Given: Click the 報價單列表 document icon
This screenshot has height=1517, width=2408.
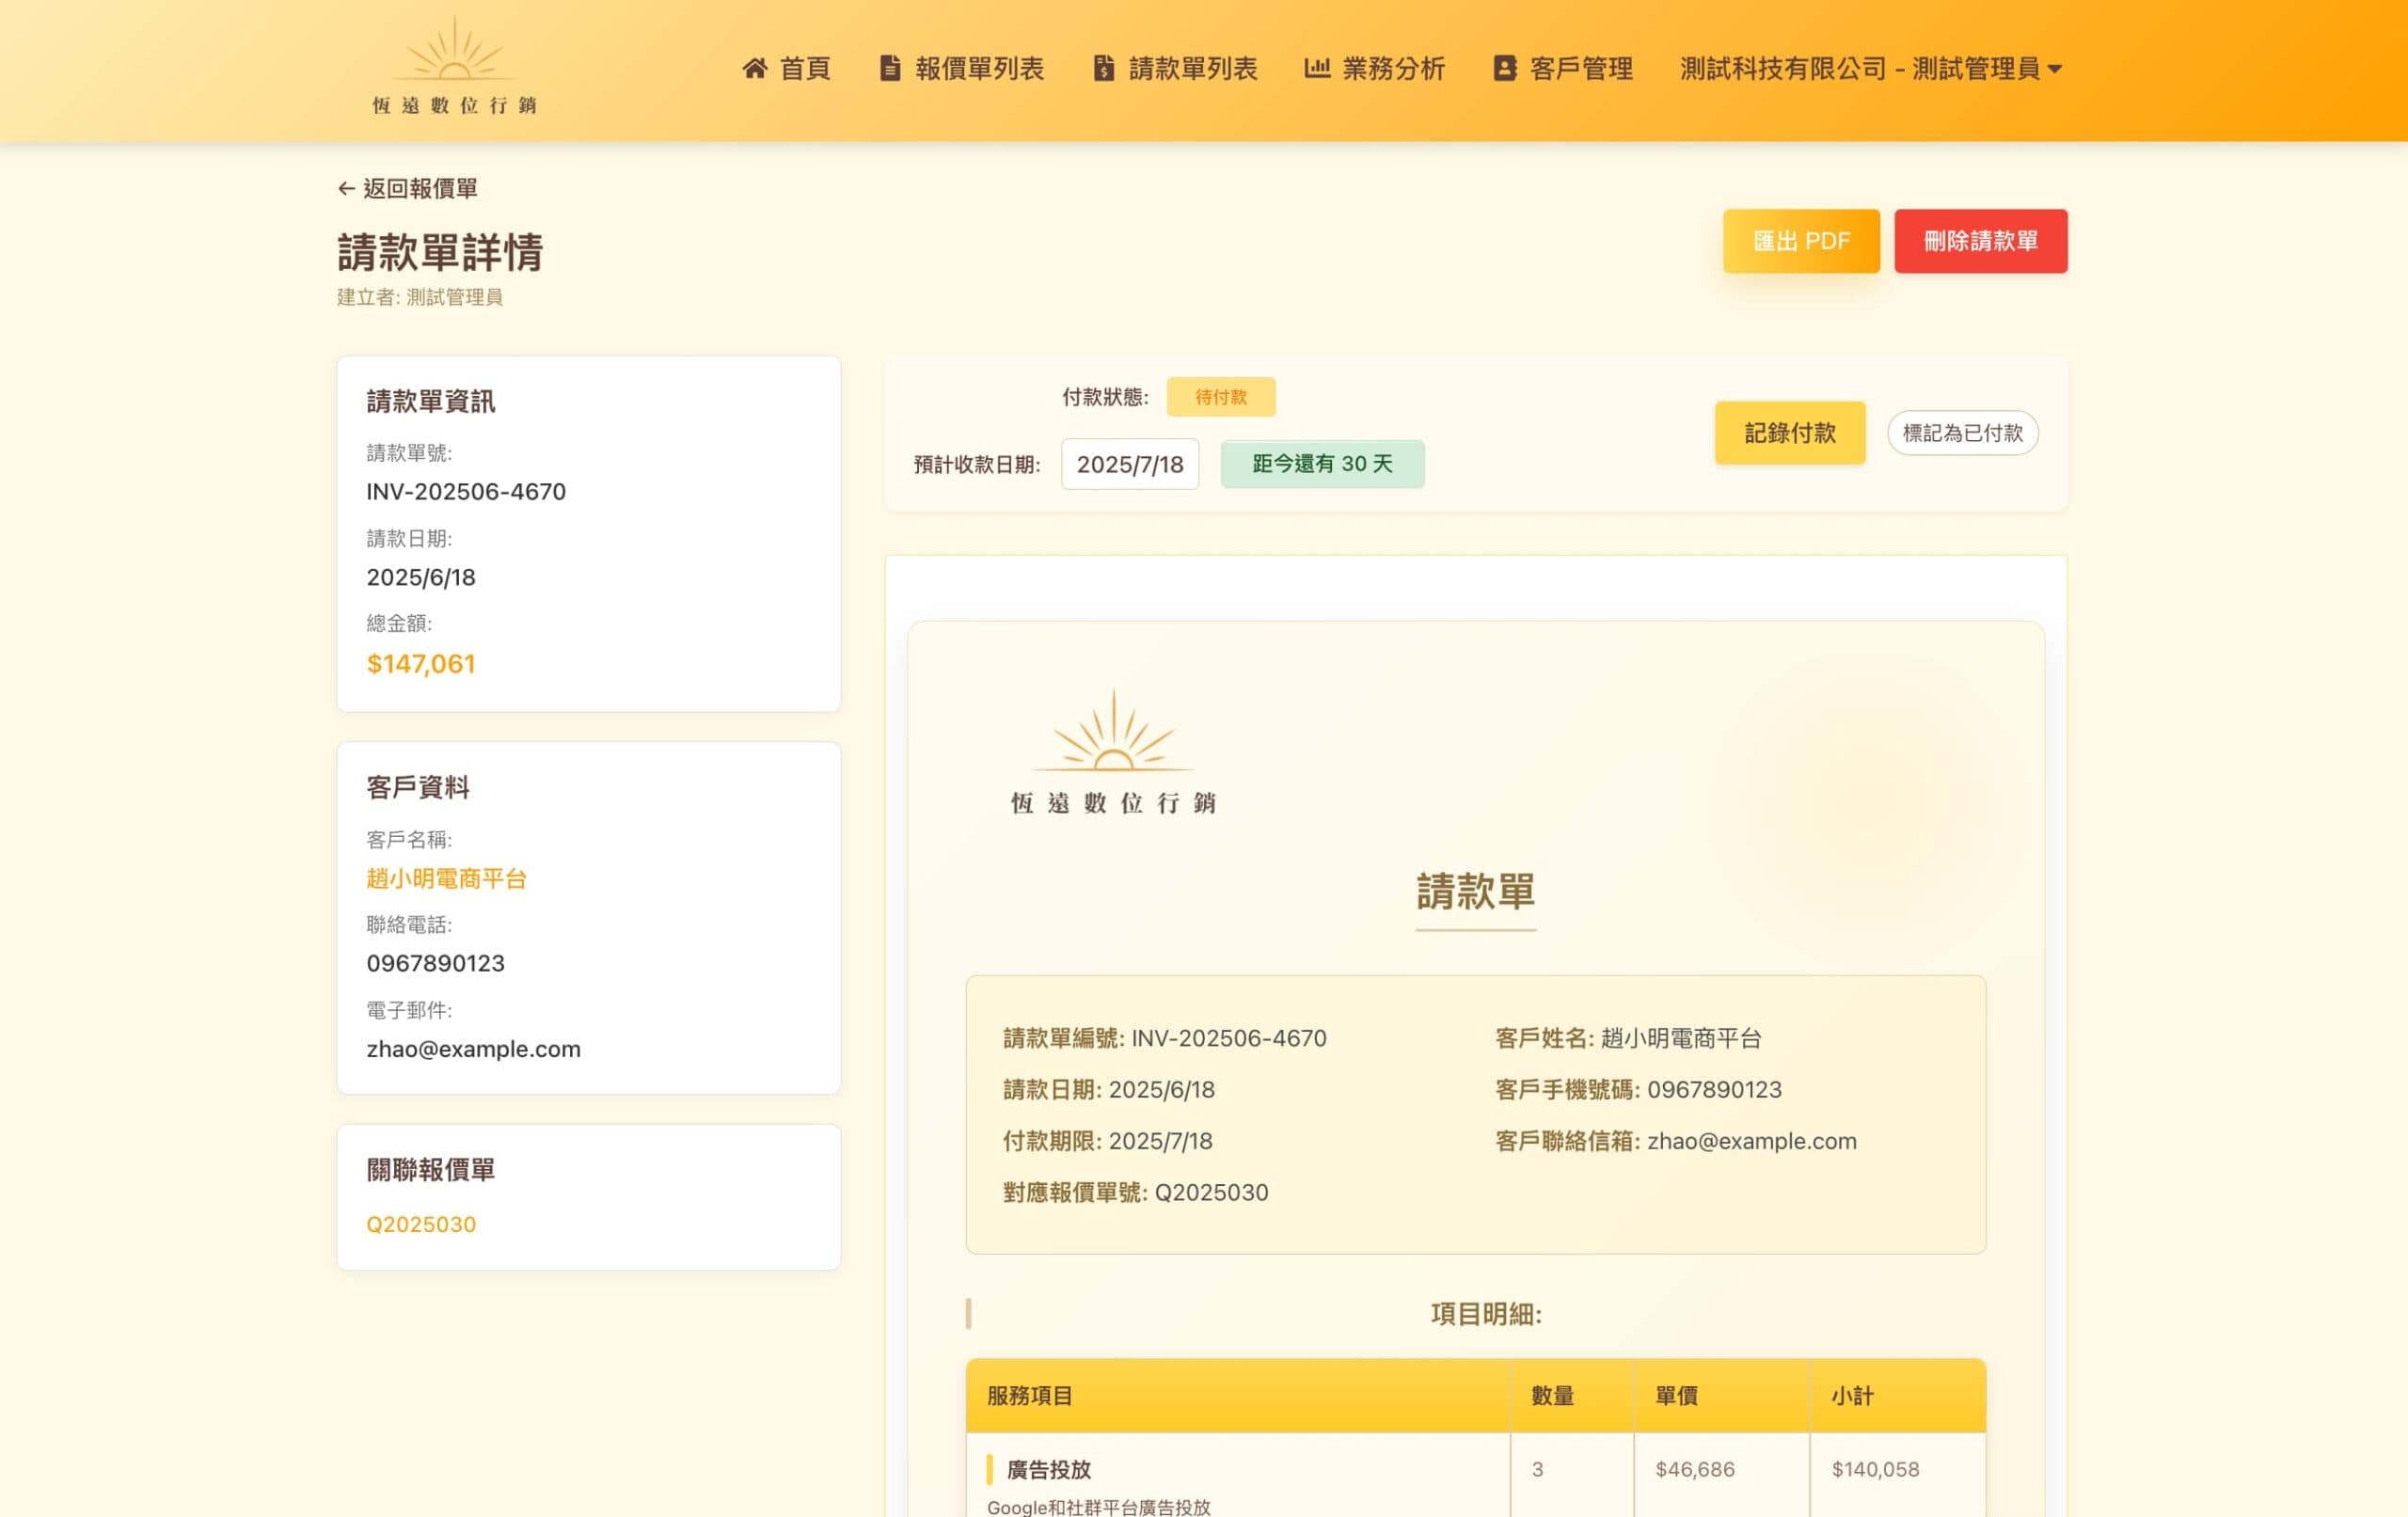Looking at the screenshot, I should 888,68.
